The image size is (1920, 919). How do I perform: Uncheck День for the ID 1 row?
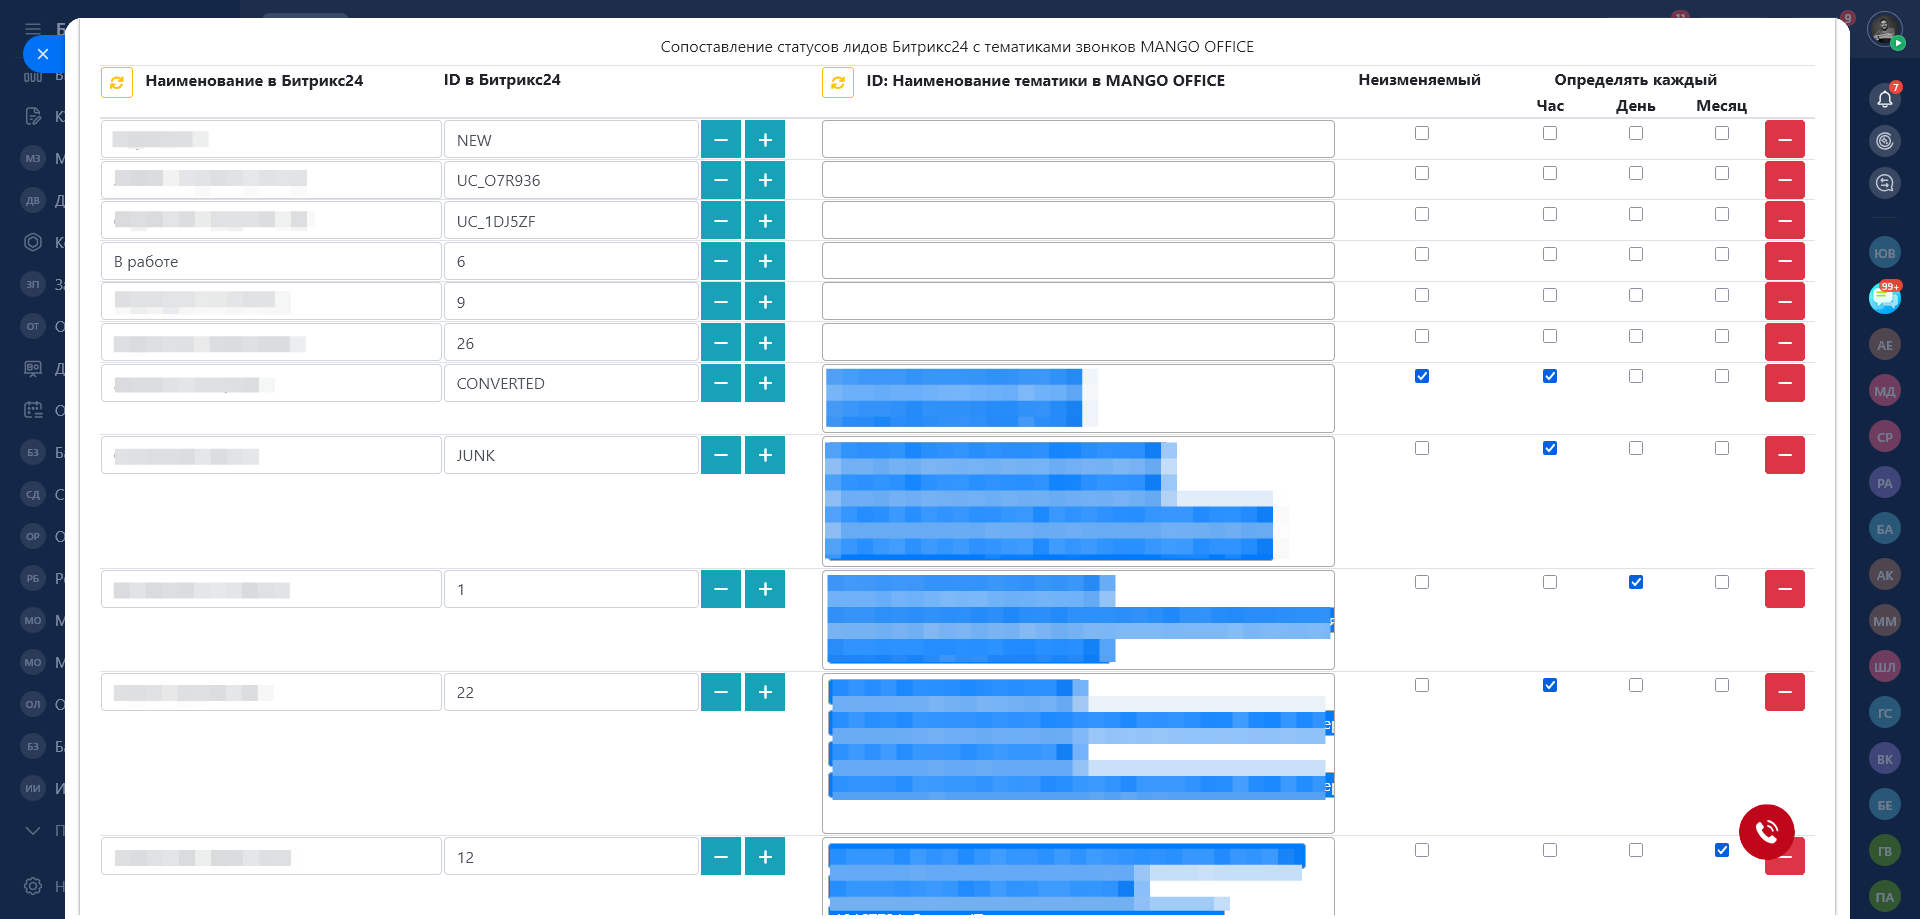(x=1636, y=582)
